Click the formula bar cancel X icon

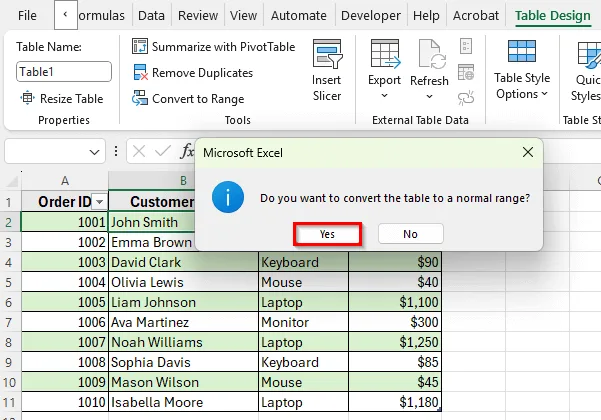(139, 151)
